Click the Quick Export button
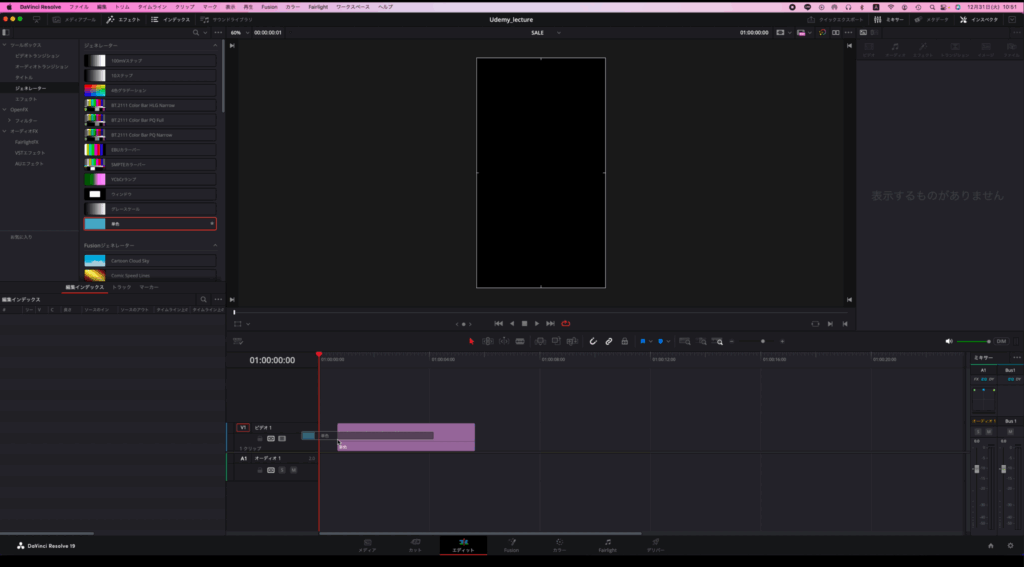 [838, 19]
